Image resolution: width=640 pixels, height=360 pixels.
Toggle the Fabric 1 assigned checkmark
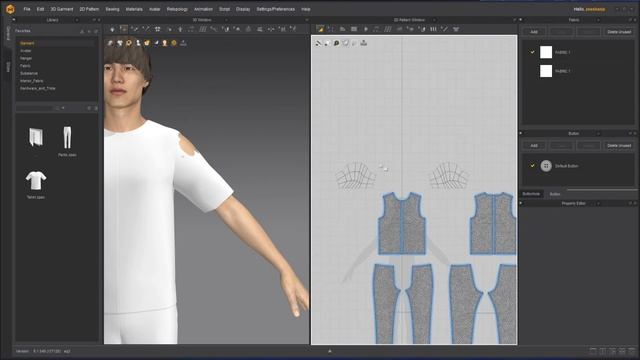532,52
